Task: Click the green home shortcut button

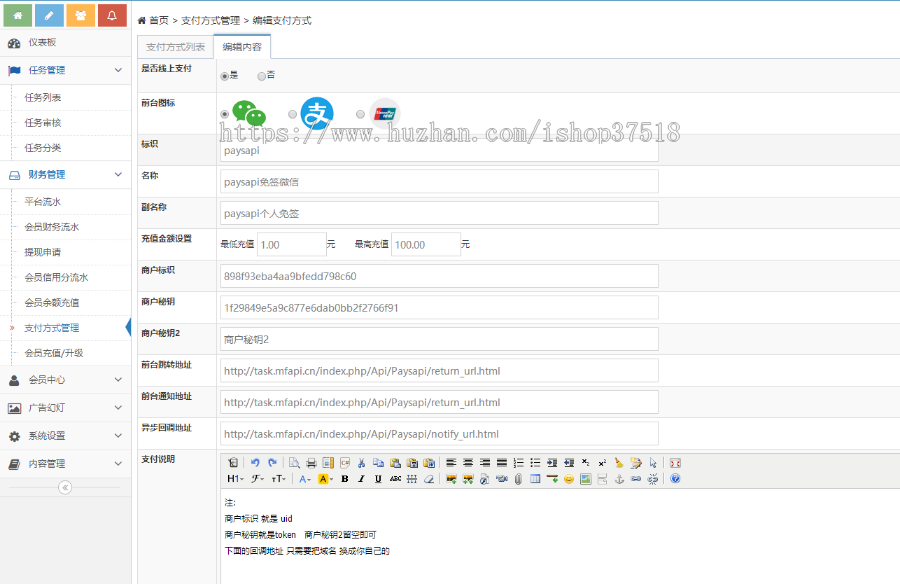Action: (x=17, y=15)
